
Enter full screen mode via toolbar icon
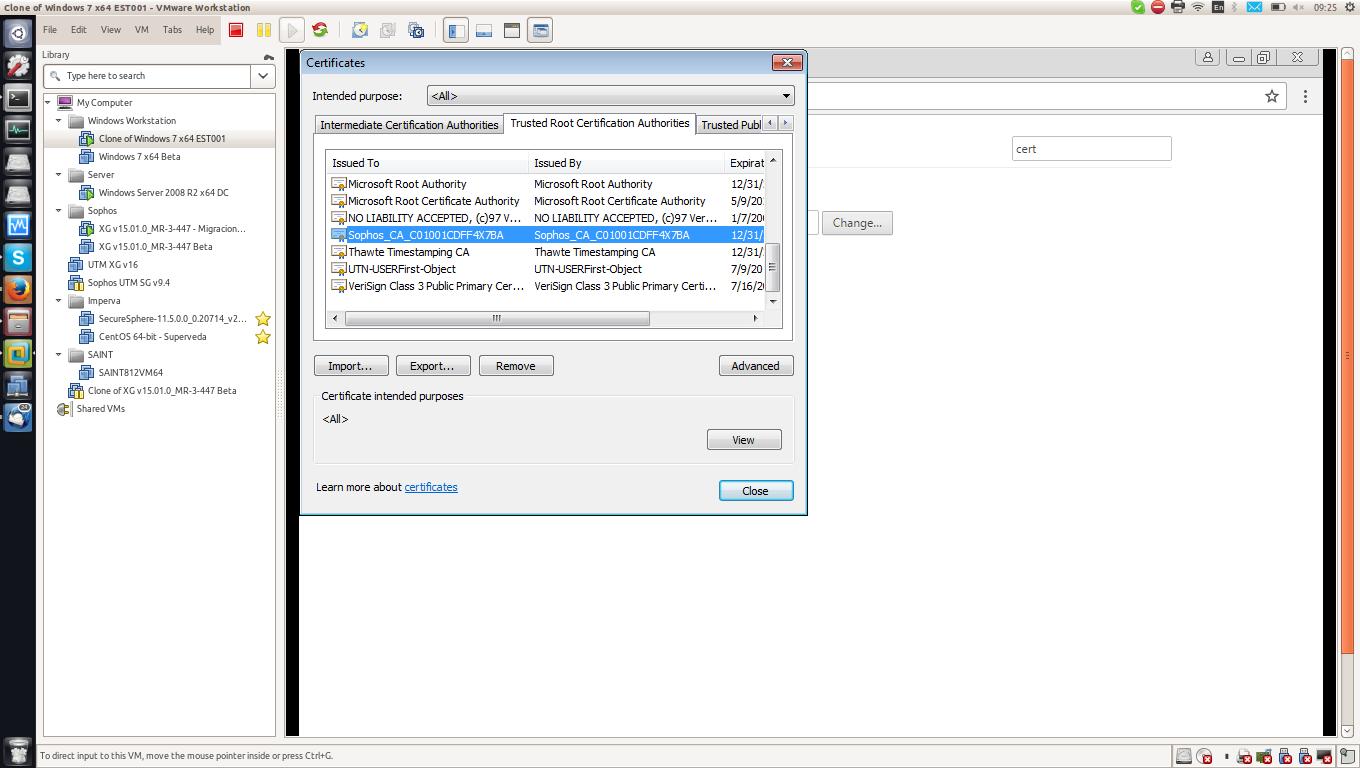coord(512,30)
